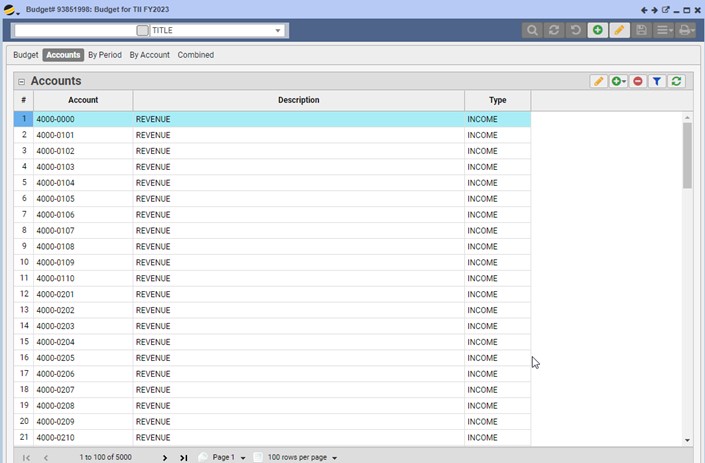This screenshot has height=463, width=705.
Task: Open the TITLE dropdown
Action: click(x=278, y=31)
